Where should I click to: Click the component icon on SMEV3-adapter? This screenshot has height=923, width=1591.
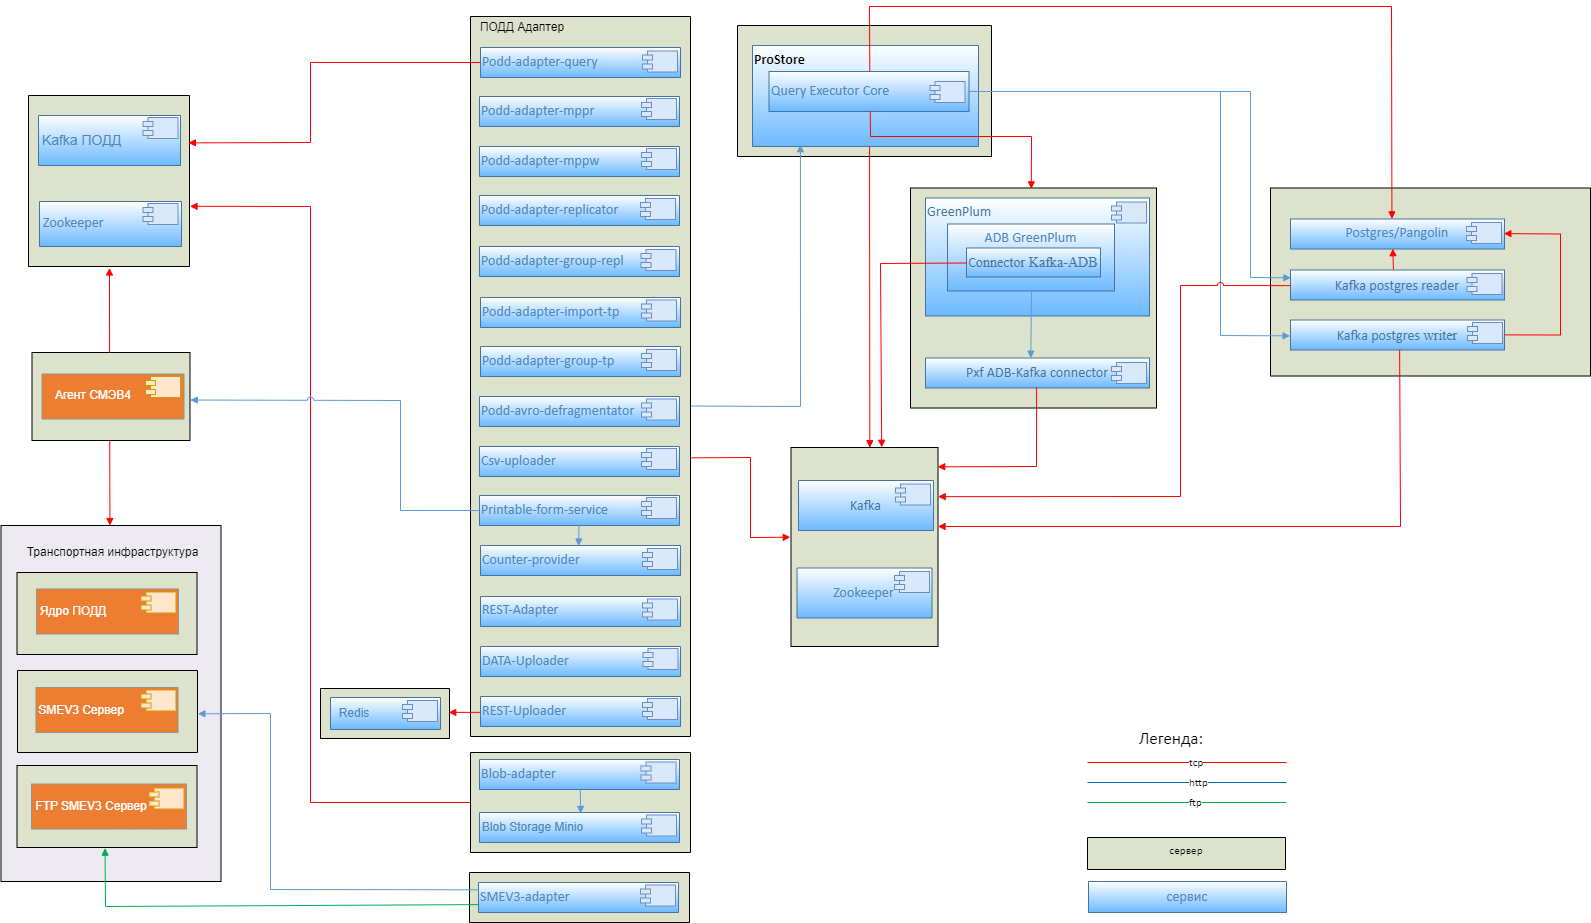[x=658, y=896]
